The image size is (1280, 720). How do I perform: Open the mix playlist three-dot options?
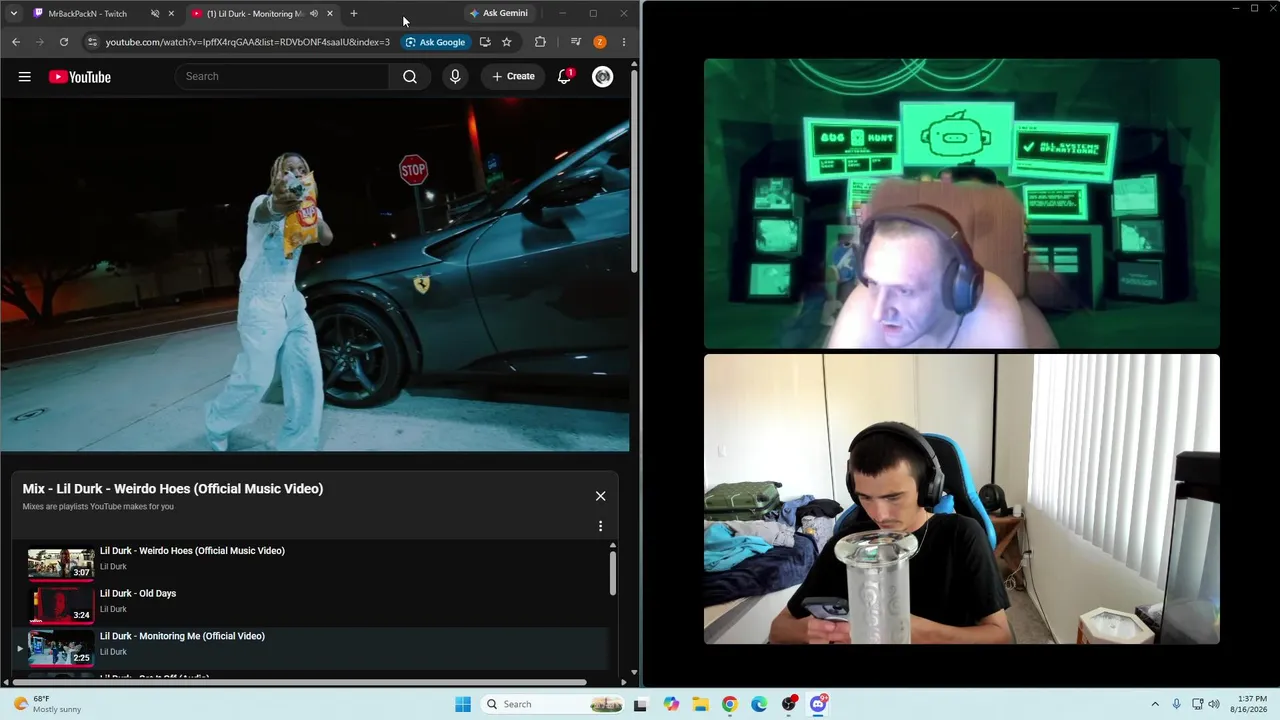[x=600, y=526]
